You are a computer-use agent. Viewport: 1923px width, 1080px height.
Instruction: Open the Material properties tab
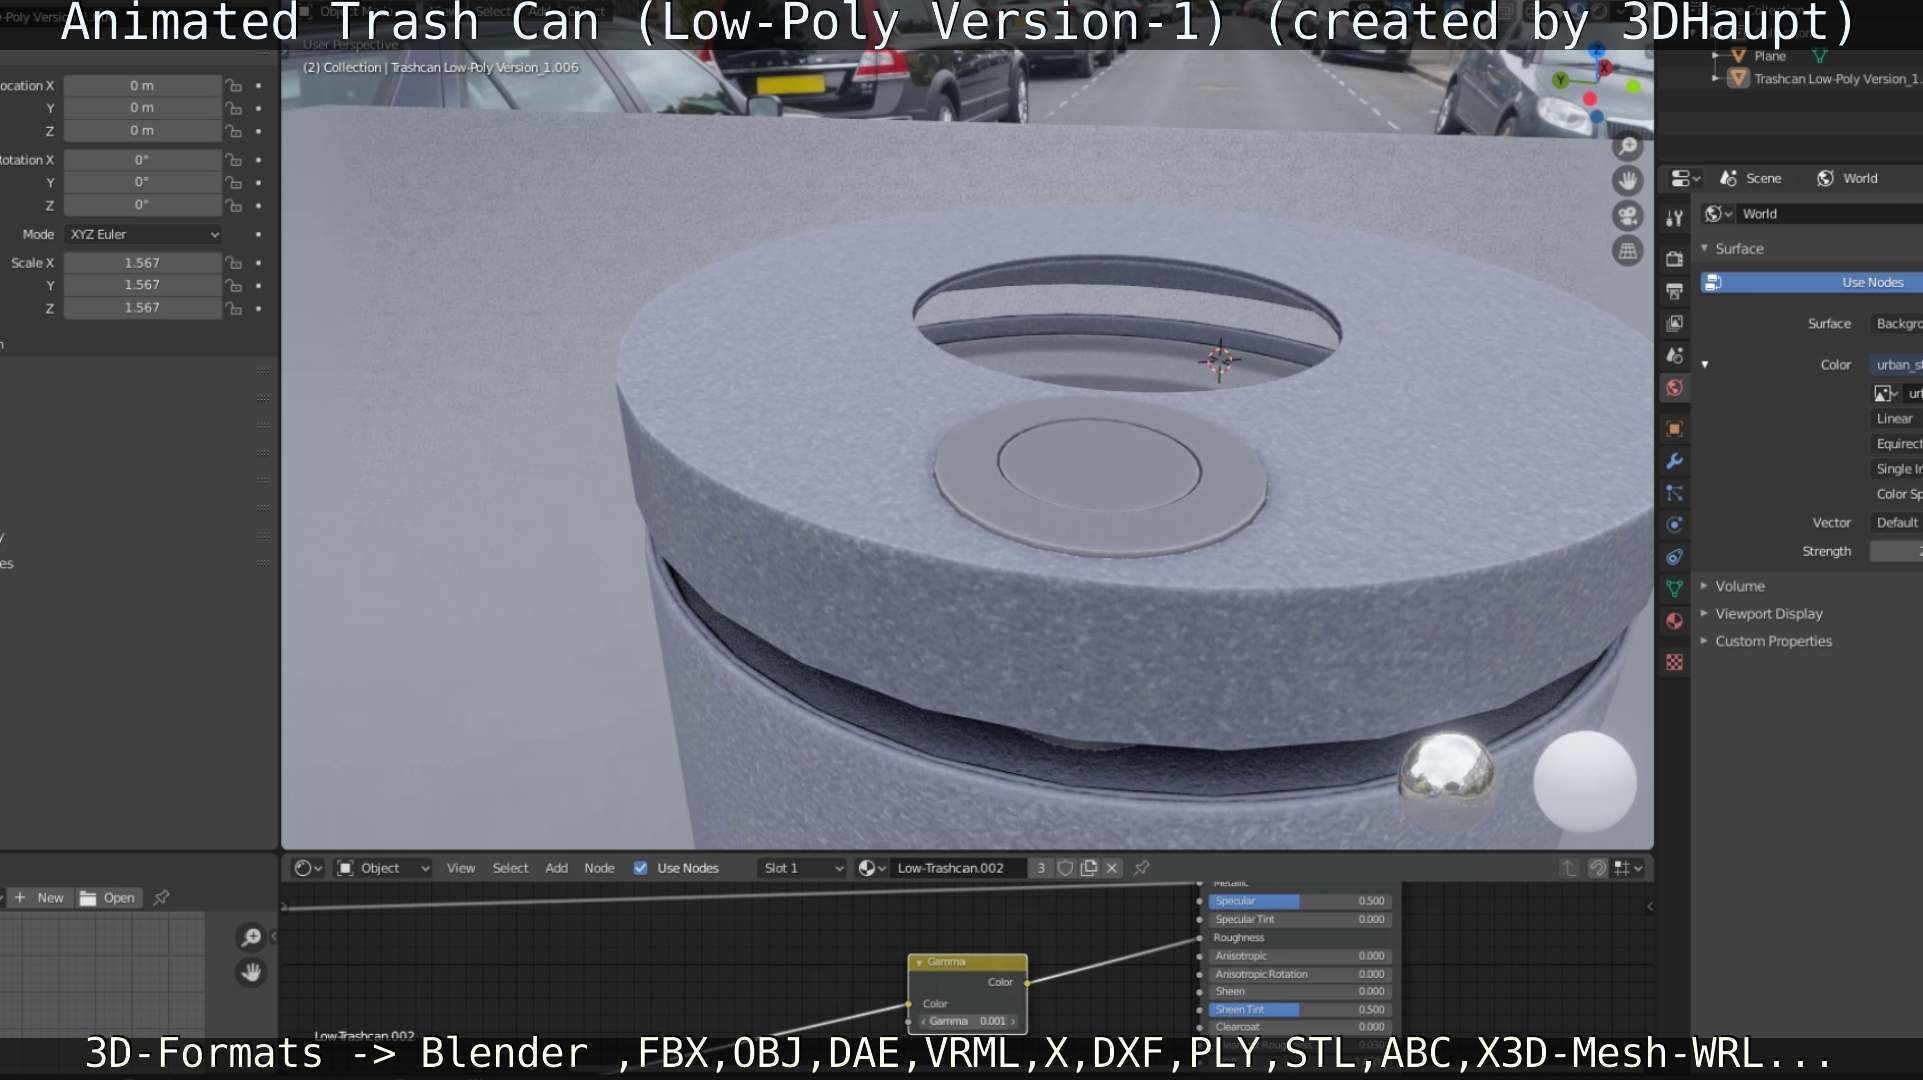1674,621
